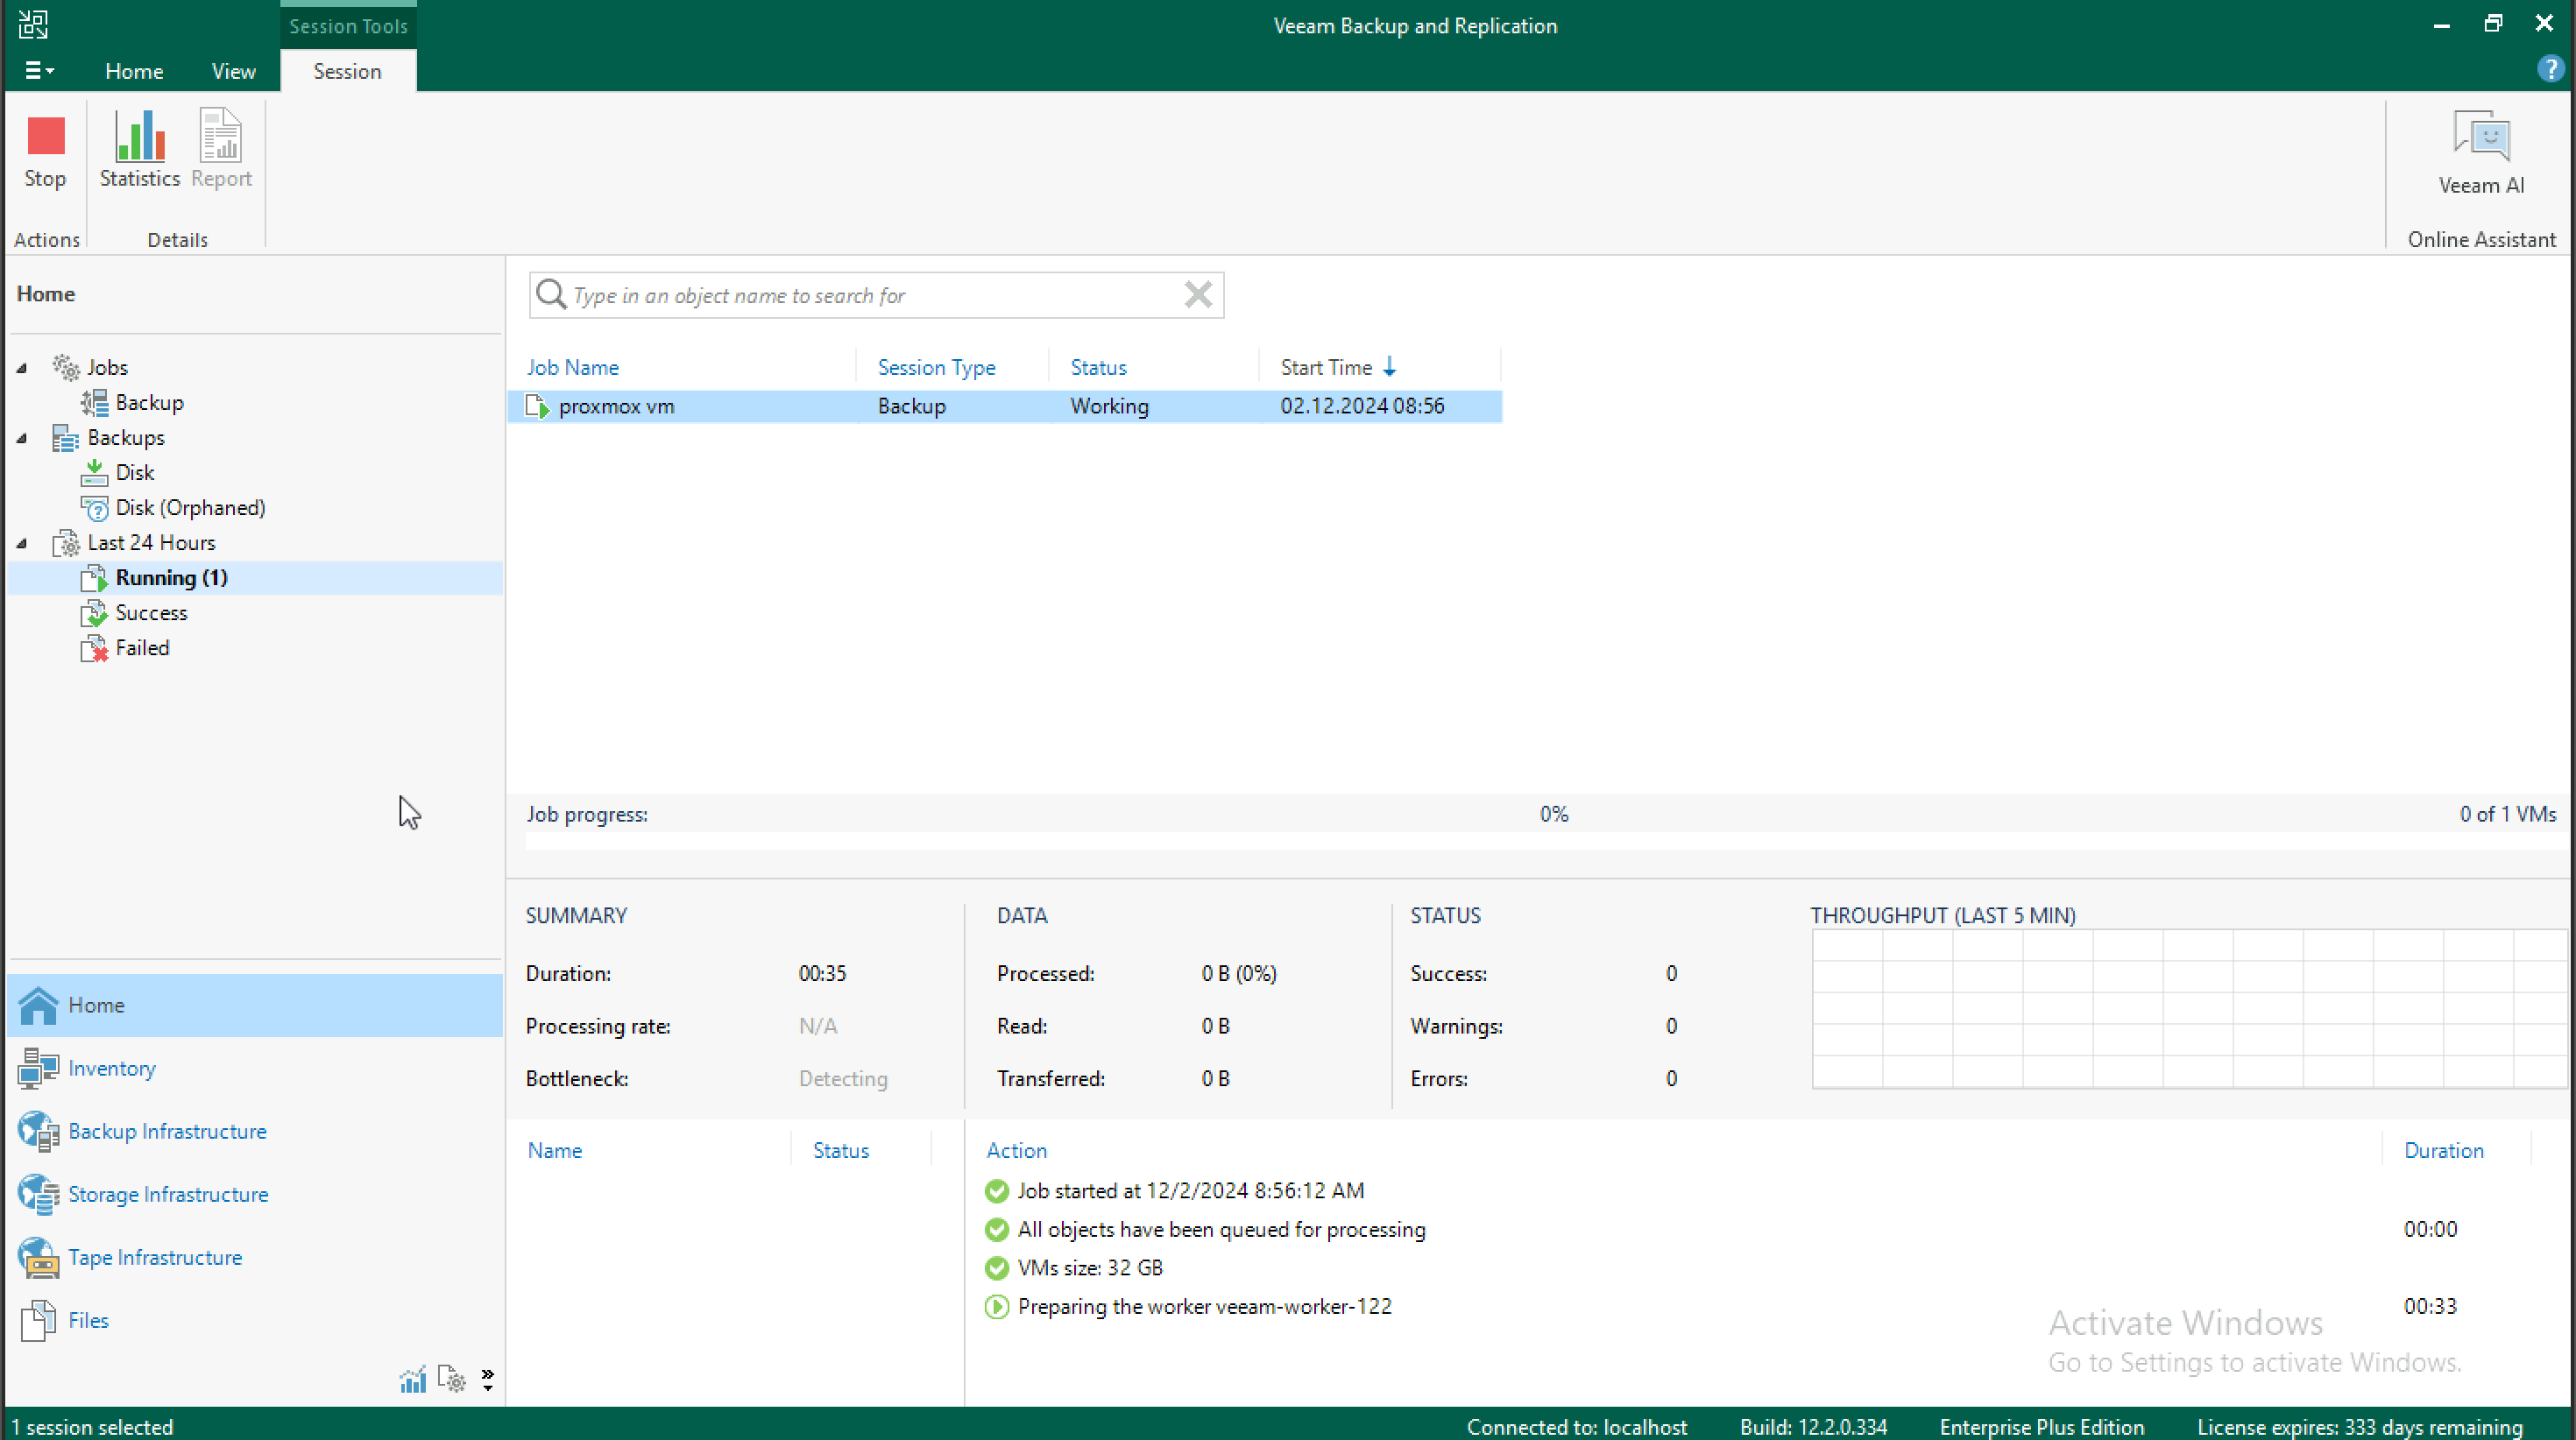
Task: Select Success jobs category
Action: (x=151, y=612)
